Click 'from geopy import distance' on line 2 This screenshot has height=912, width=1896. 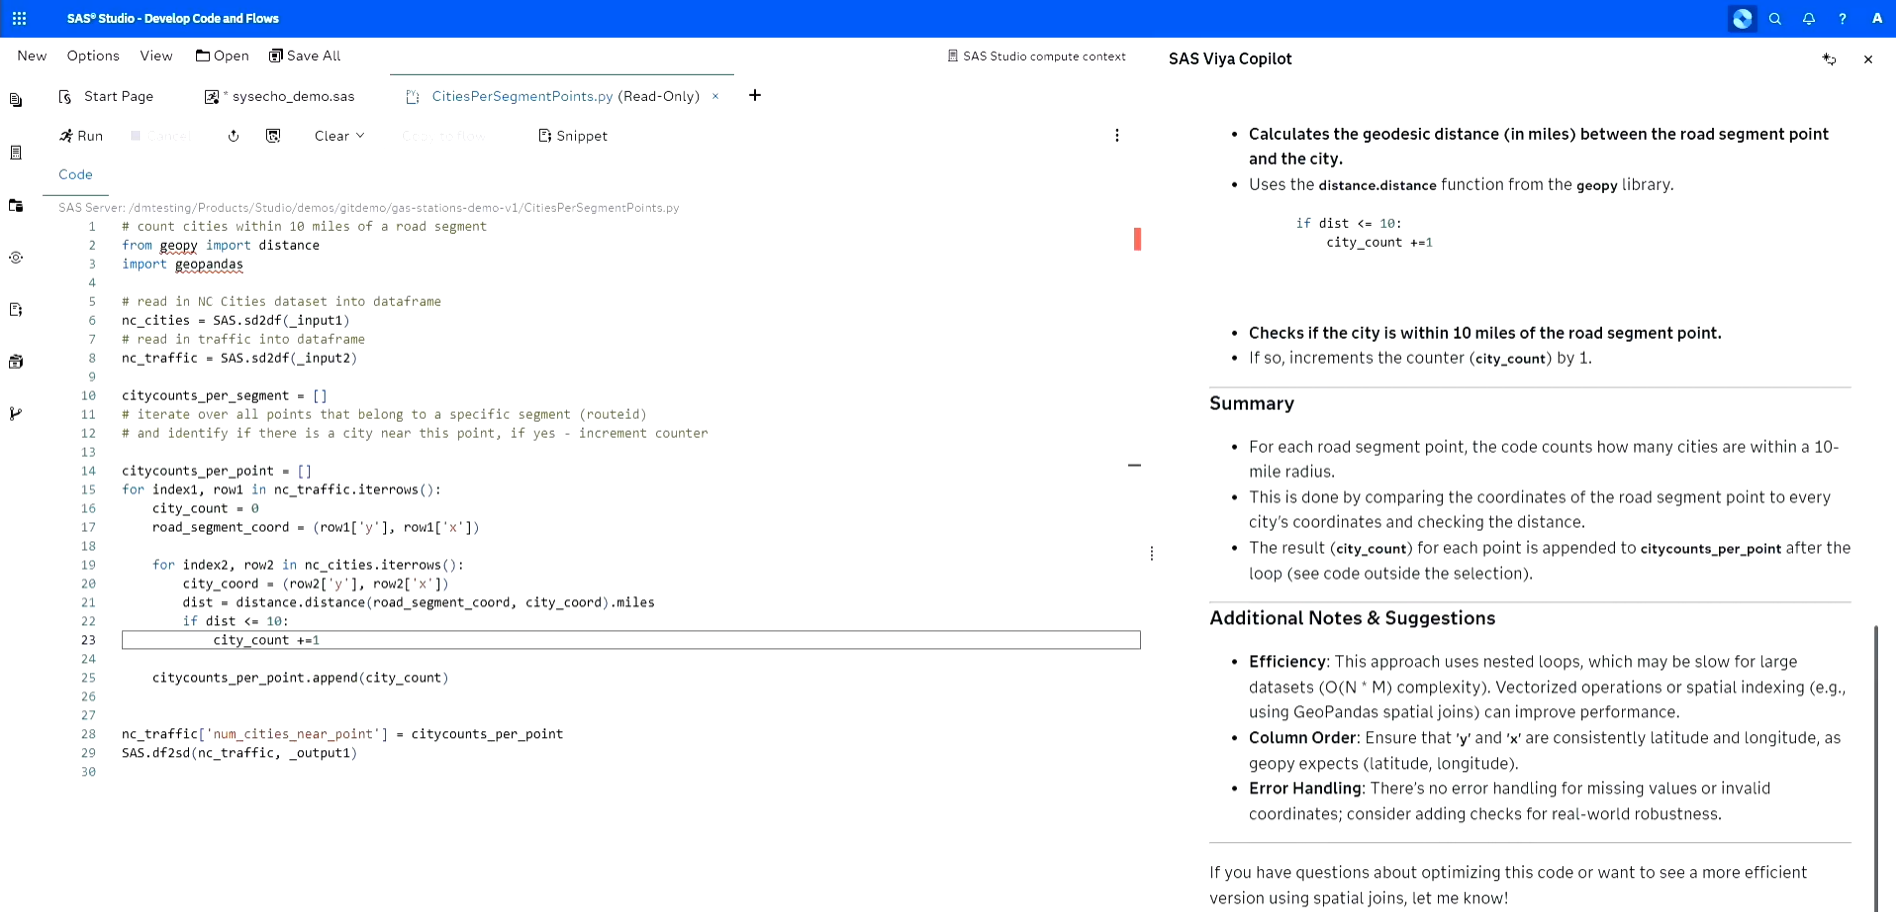[221, 245]
